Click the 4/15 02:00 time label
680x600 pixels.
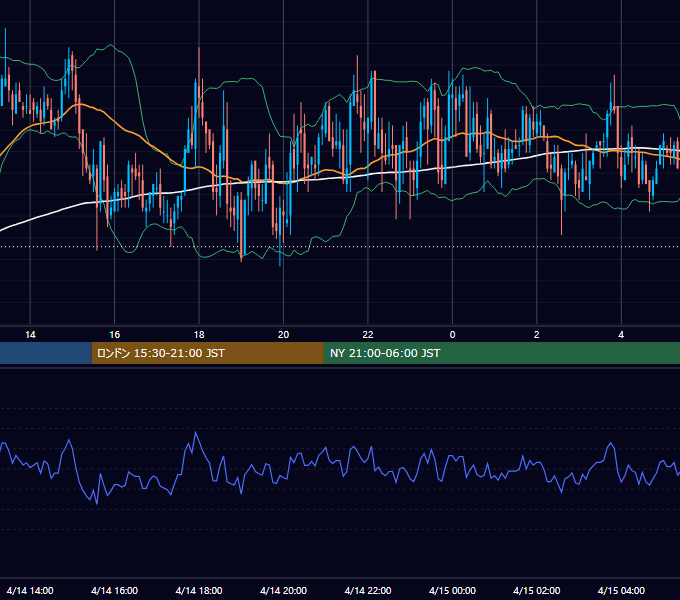pyautogui.click(x=536, y=590)
